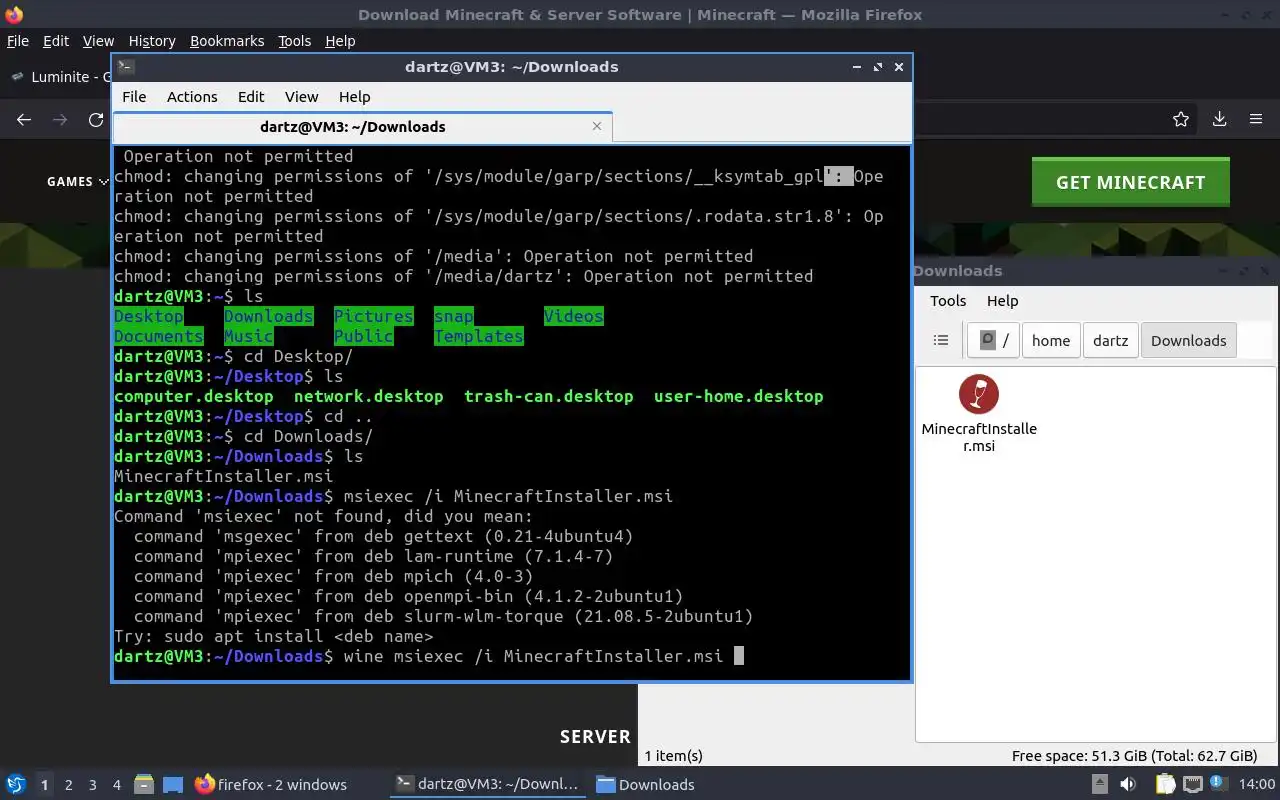Open the terminal View menu
This screenshot has height=800, width=1280.
tap(301, 96)
